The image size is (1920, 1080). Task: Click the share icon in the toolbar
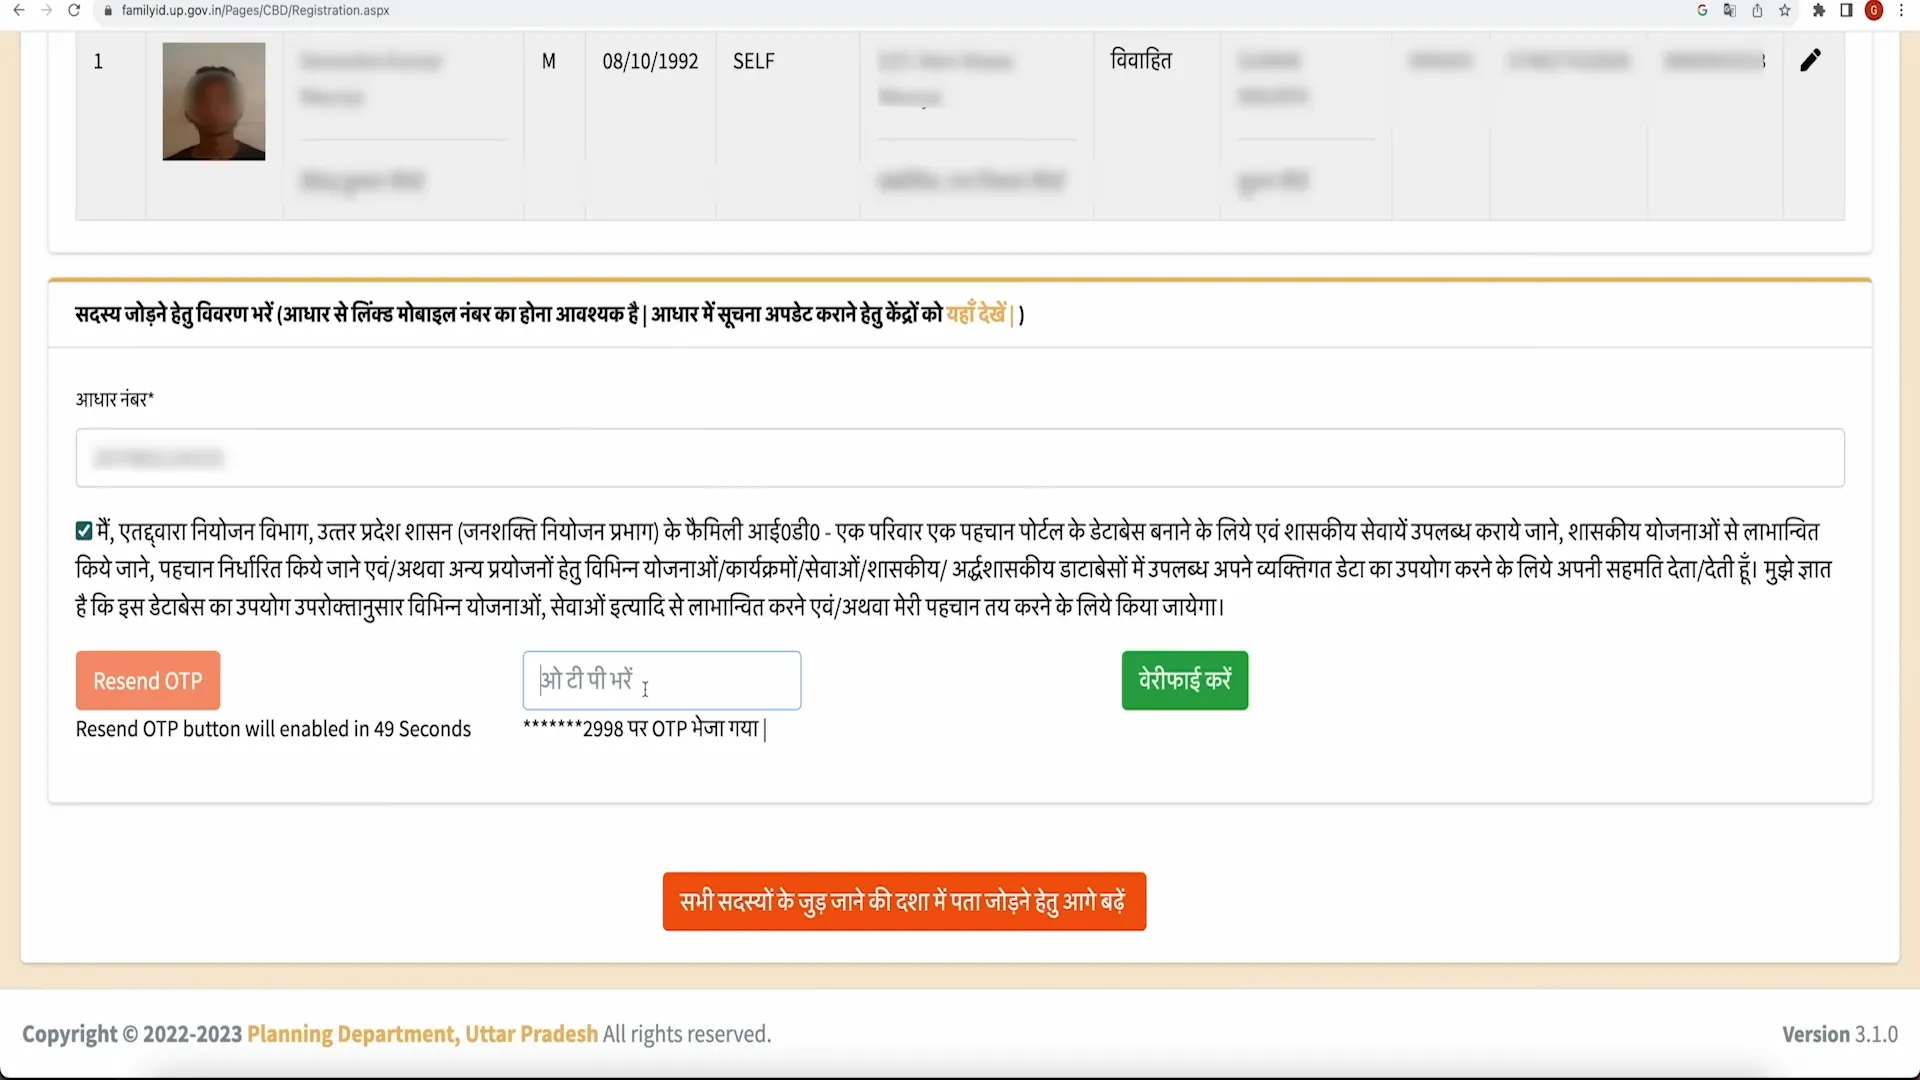click(x=1757, y=11)
